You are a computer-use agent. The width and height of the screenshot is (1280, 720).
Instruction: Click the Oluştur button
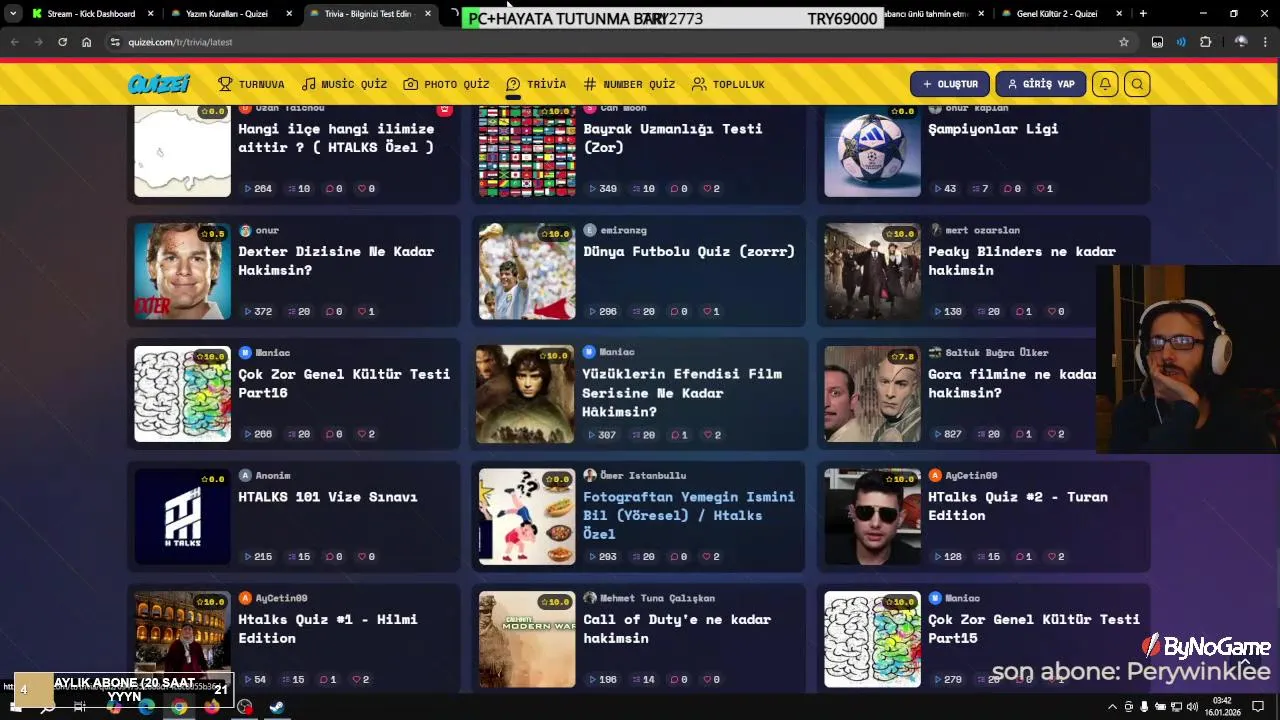click(950, 84)
